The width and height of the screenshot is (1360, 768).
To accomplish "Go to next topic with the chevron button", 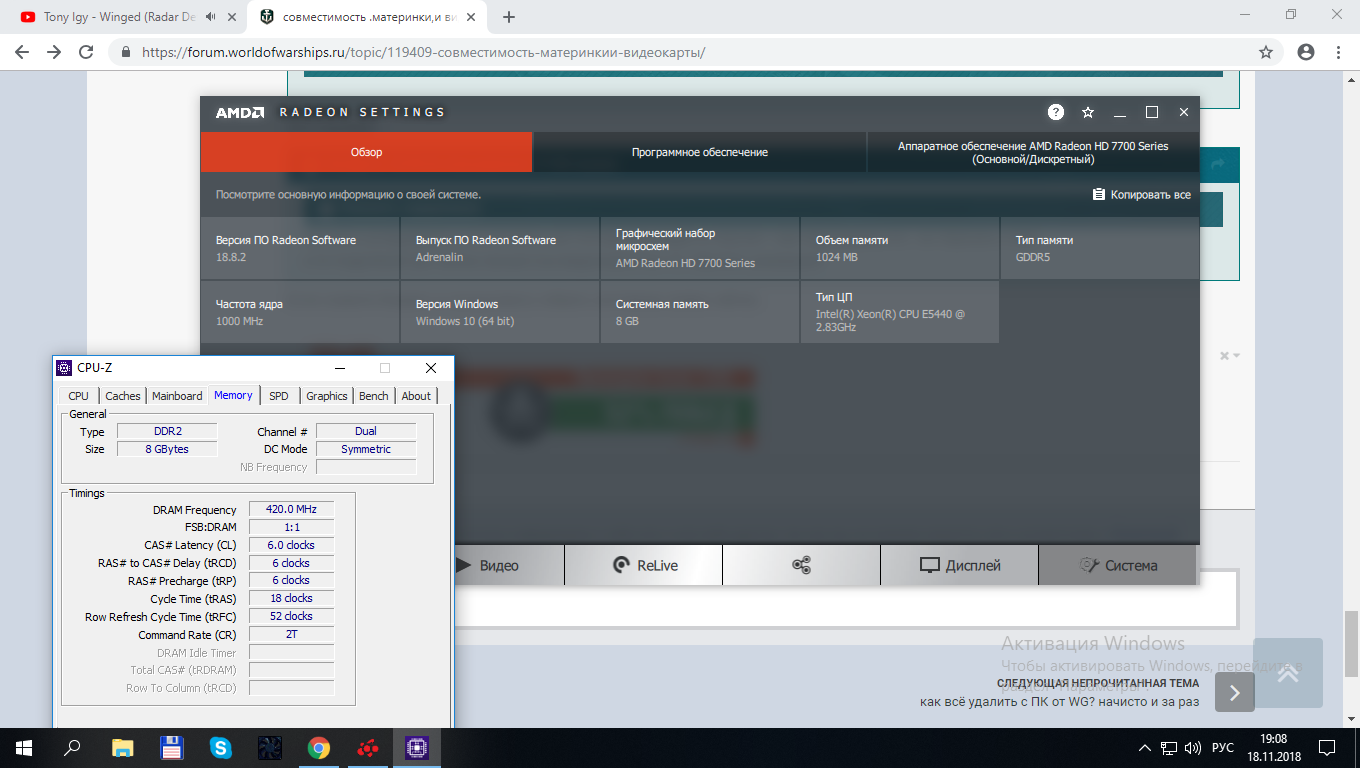I will pyautogui.click(x=1235, y=692).
